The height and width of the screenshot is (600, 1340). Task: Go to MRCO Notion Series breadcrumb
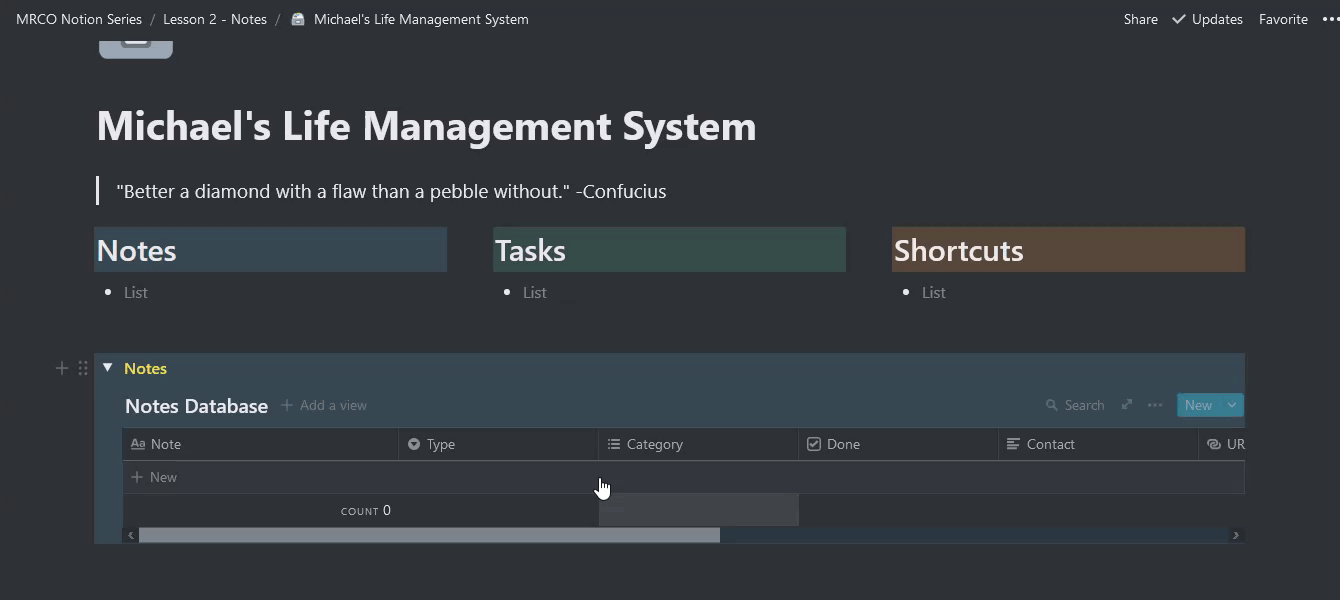tap(79, 19)
